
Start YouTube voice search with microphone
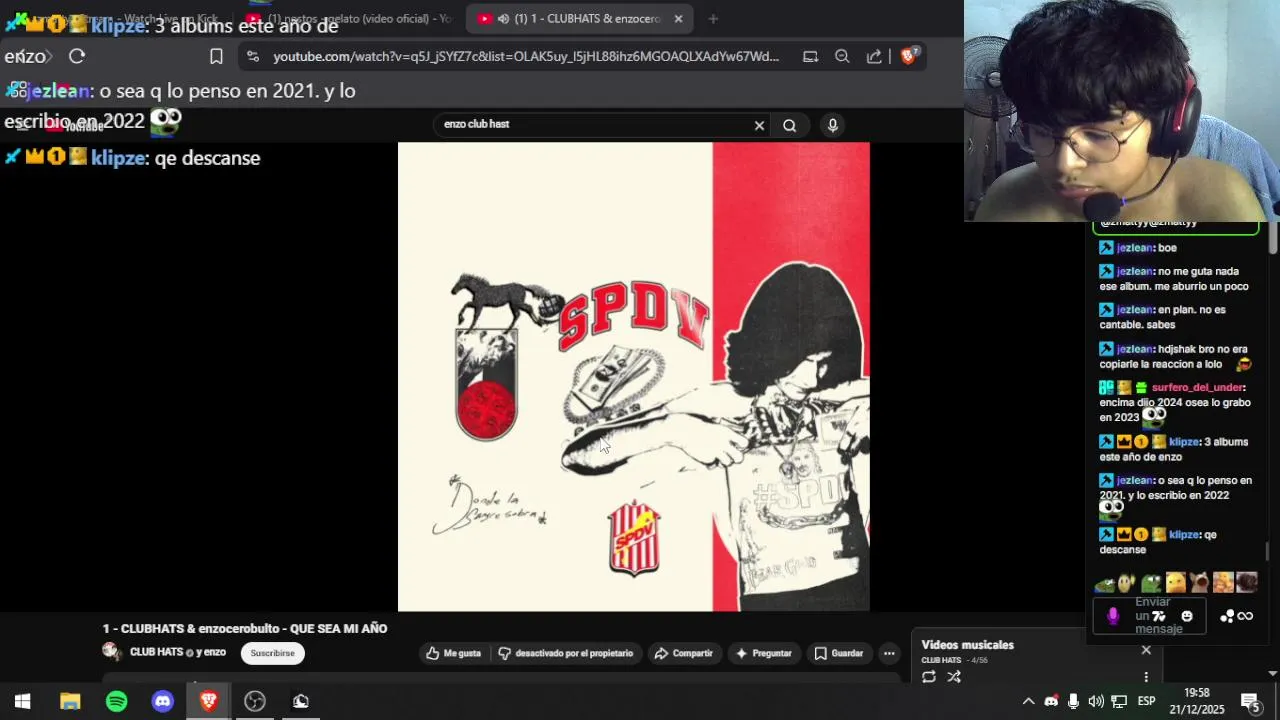click(832, 125)
